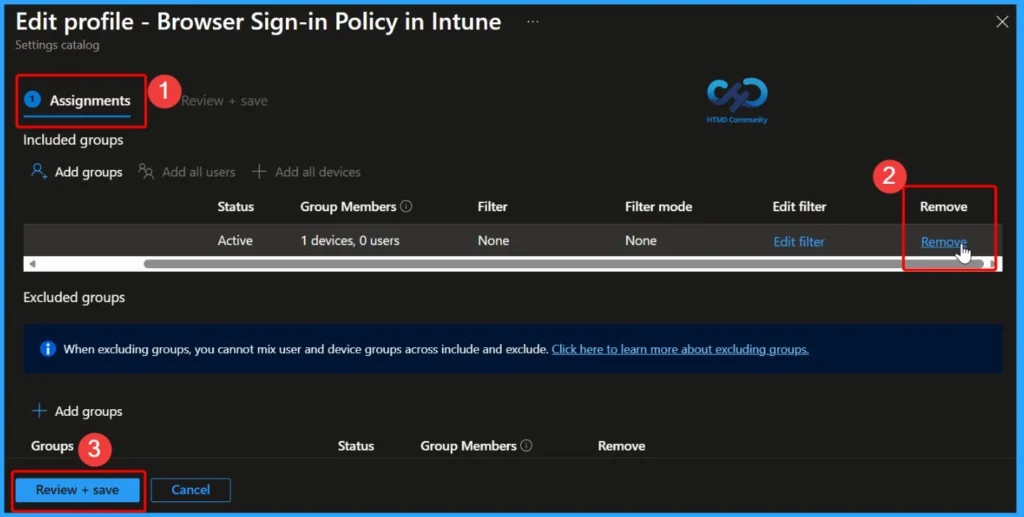The width and height of the screenshot is (1024, 517).
Task: Click the person-plus icon beside the top Add groups
Action: [x=39, y=172]
